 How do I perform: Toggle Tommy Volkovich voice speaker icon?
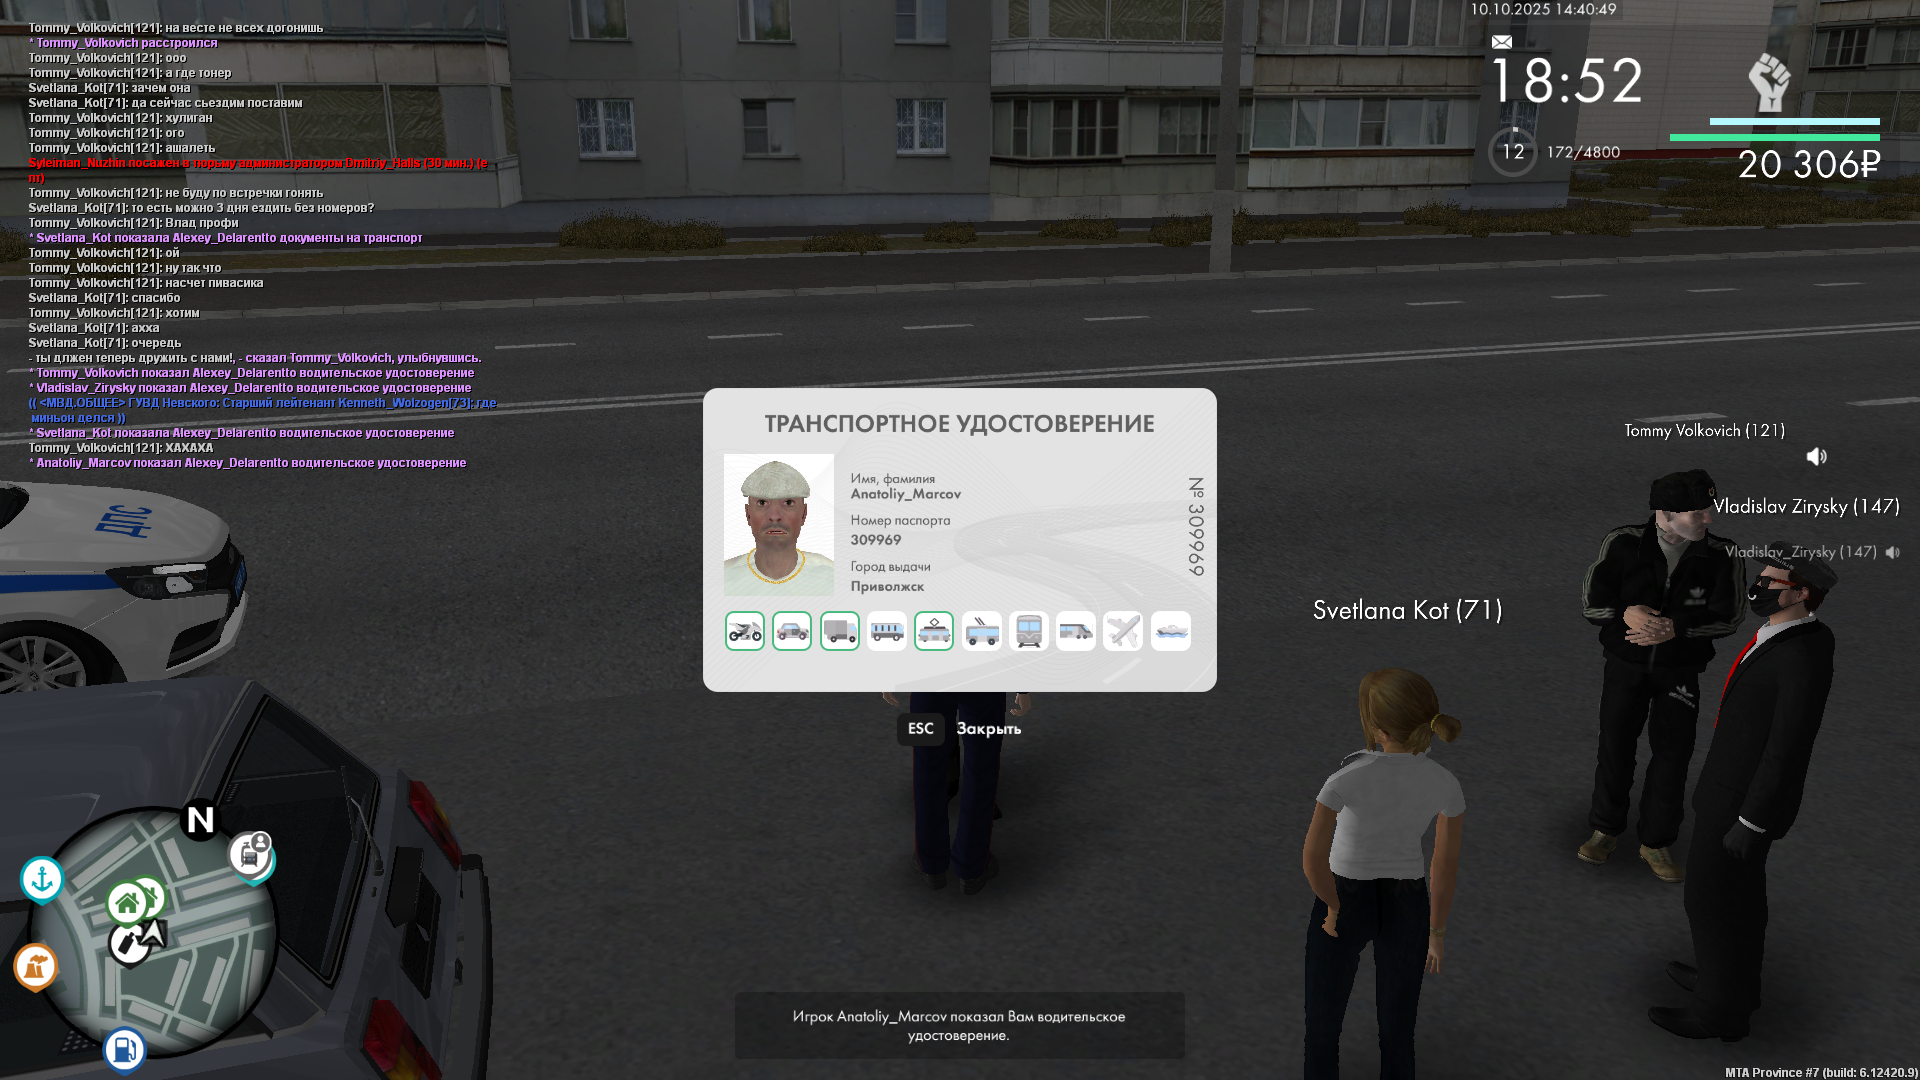[1817, 457]
